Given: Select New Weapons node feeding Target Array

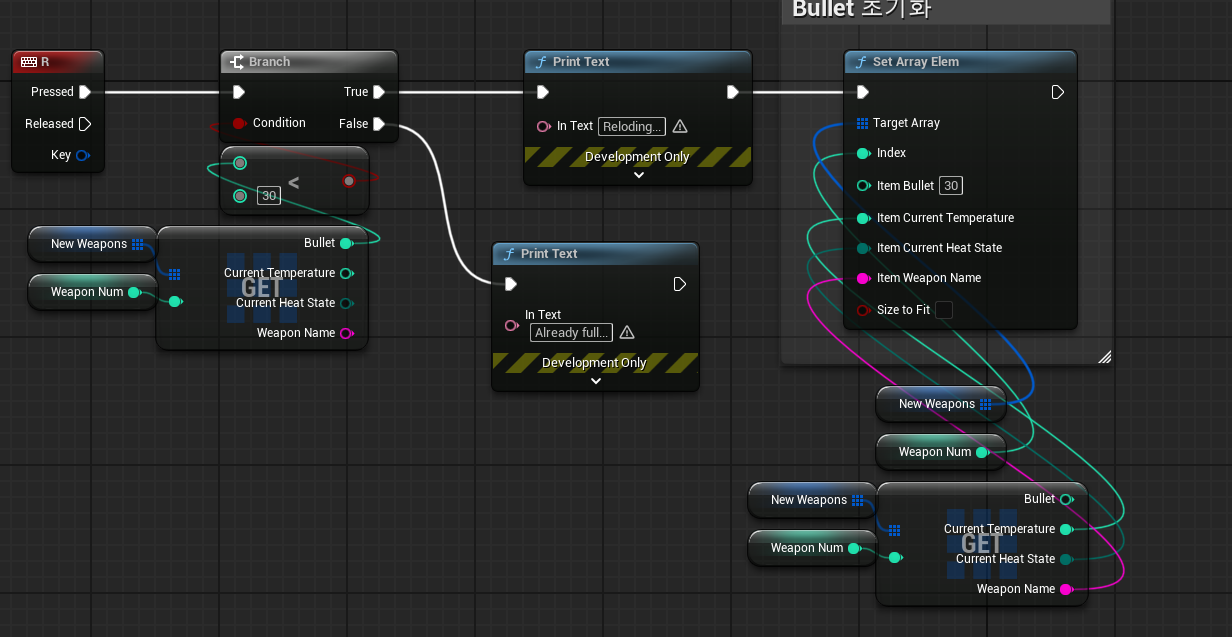Looking at the screenshot, I should tap(940, 404).
